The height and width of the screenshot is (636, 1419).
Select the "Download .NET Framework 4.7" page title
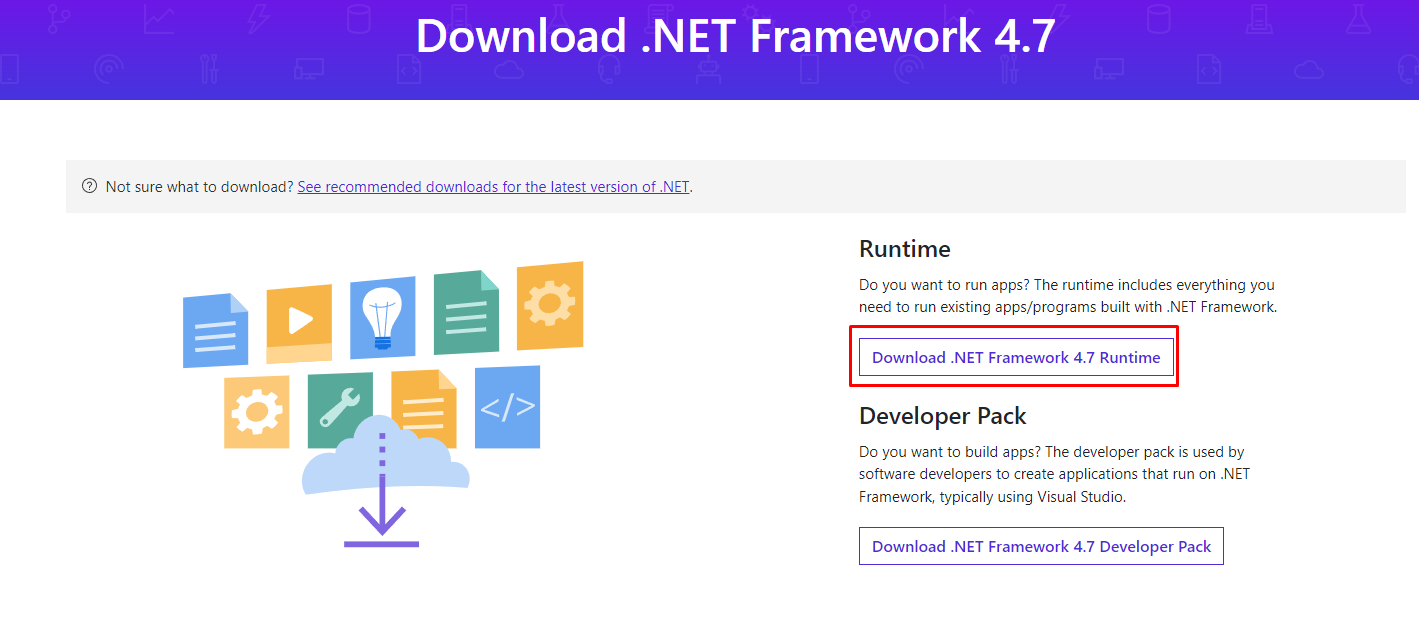pyautogui.click(x=736, y=37)
